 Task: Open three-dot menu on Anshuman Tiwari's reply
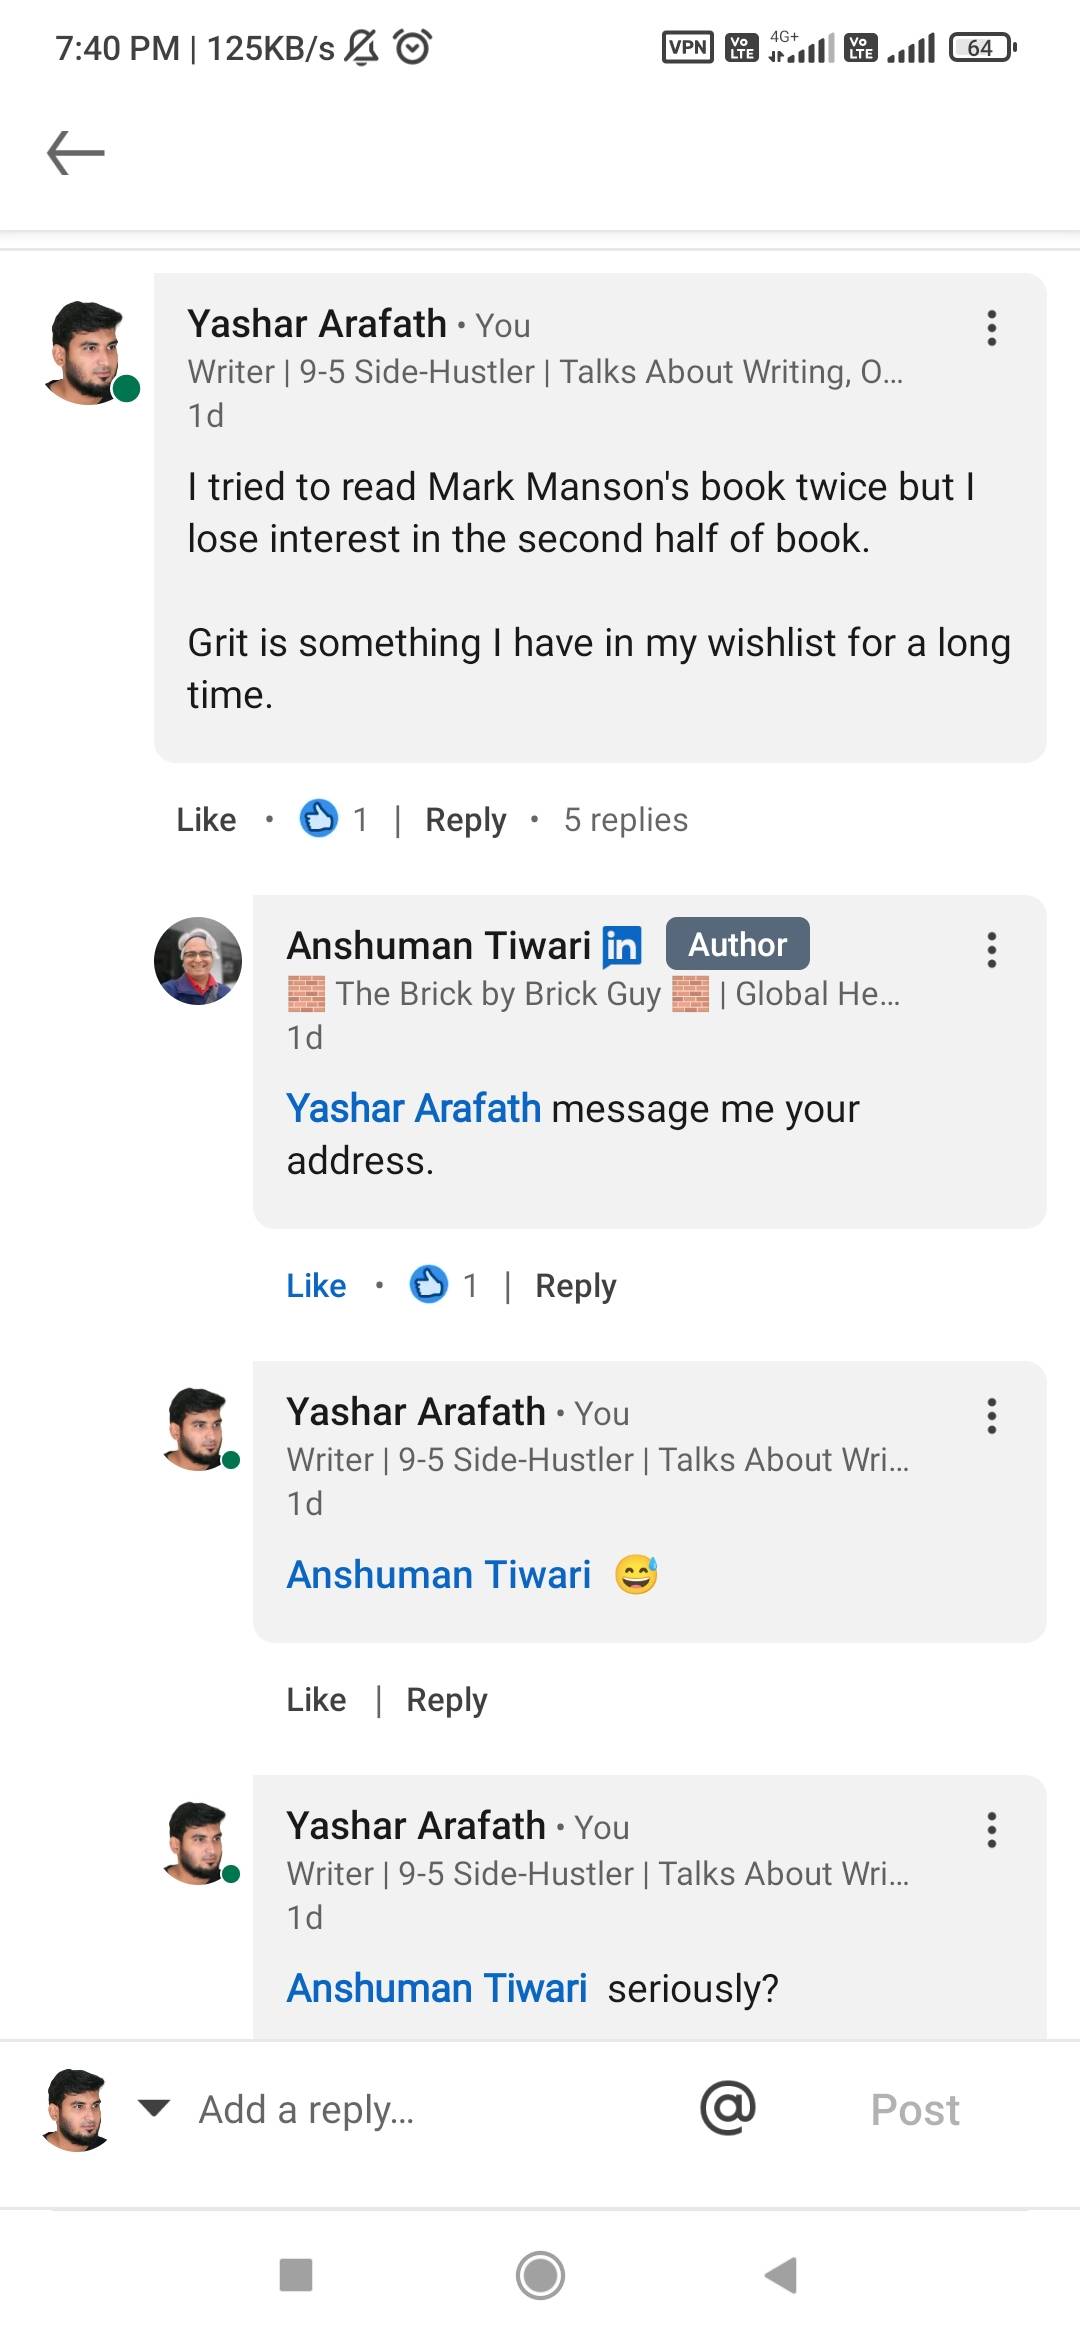point(991,950)
